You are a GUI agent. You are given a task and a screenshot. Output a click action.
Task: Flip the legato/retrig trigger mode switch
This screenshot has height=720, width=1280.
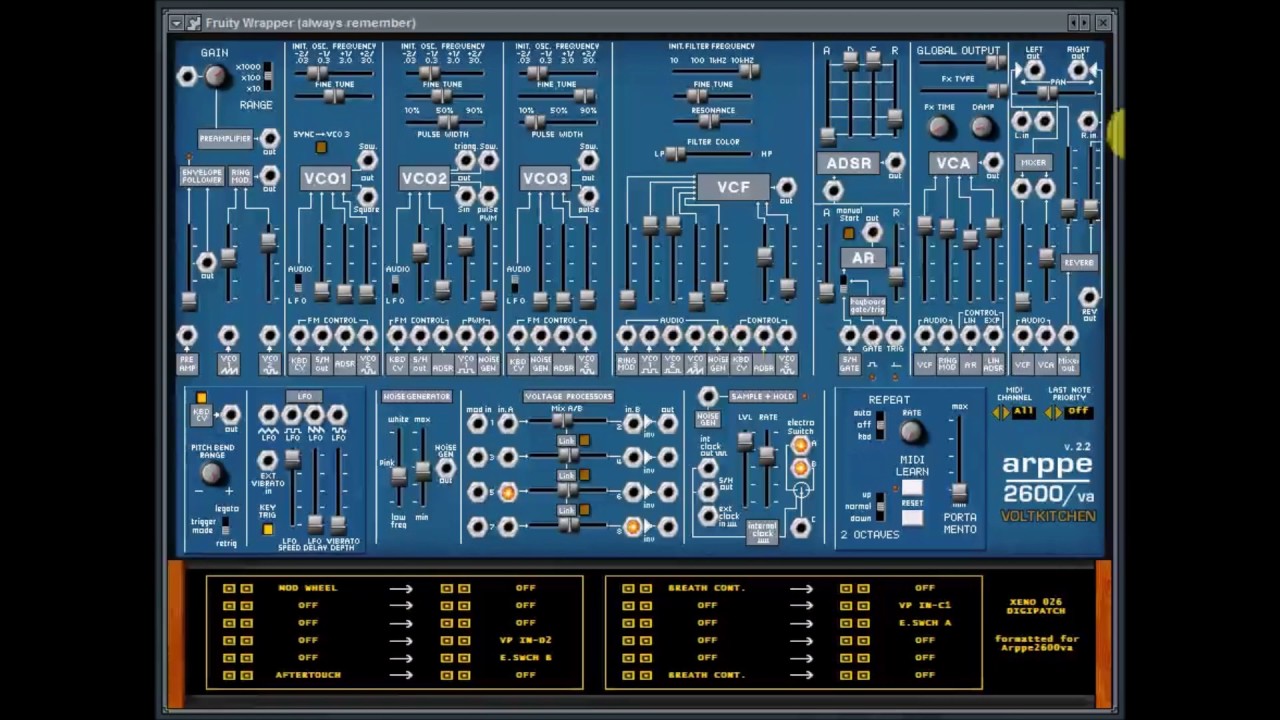tap(226, 524)
